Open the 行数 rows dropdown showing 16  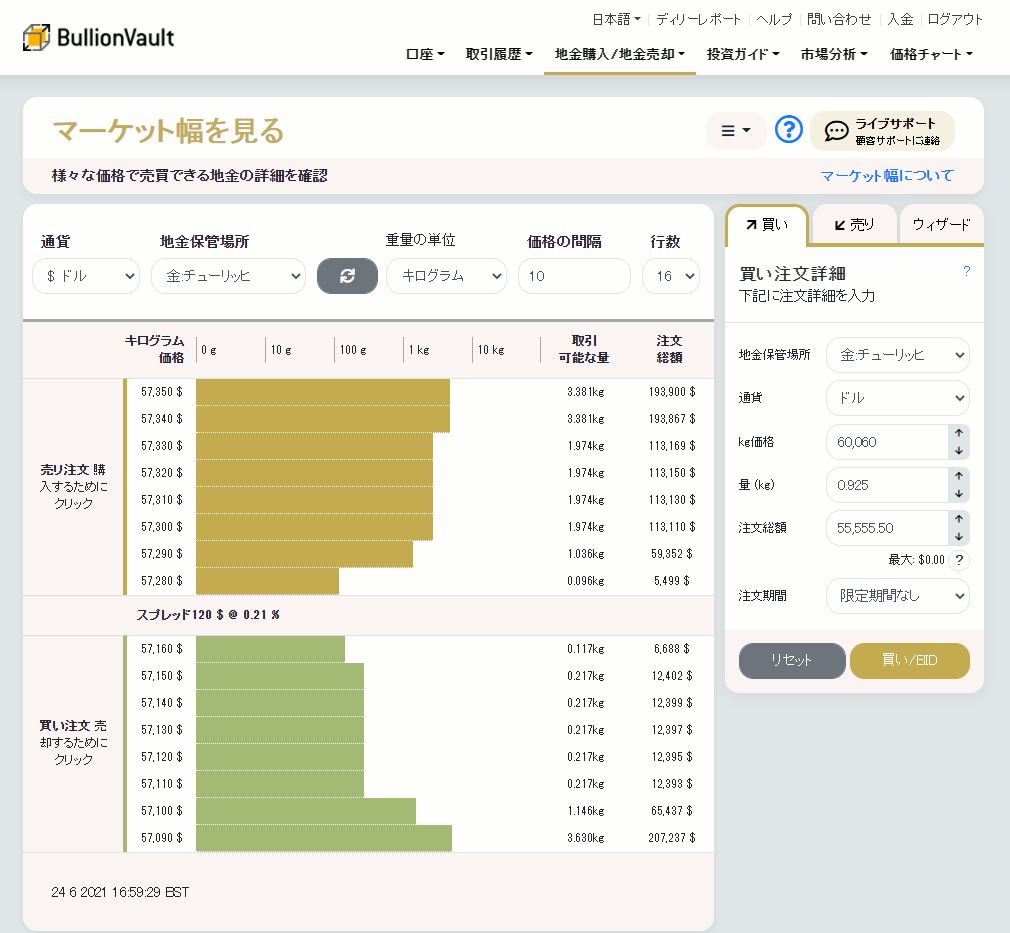tap(671, 276)
